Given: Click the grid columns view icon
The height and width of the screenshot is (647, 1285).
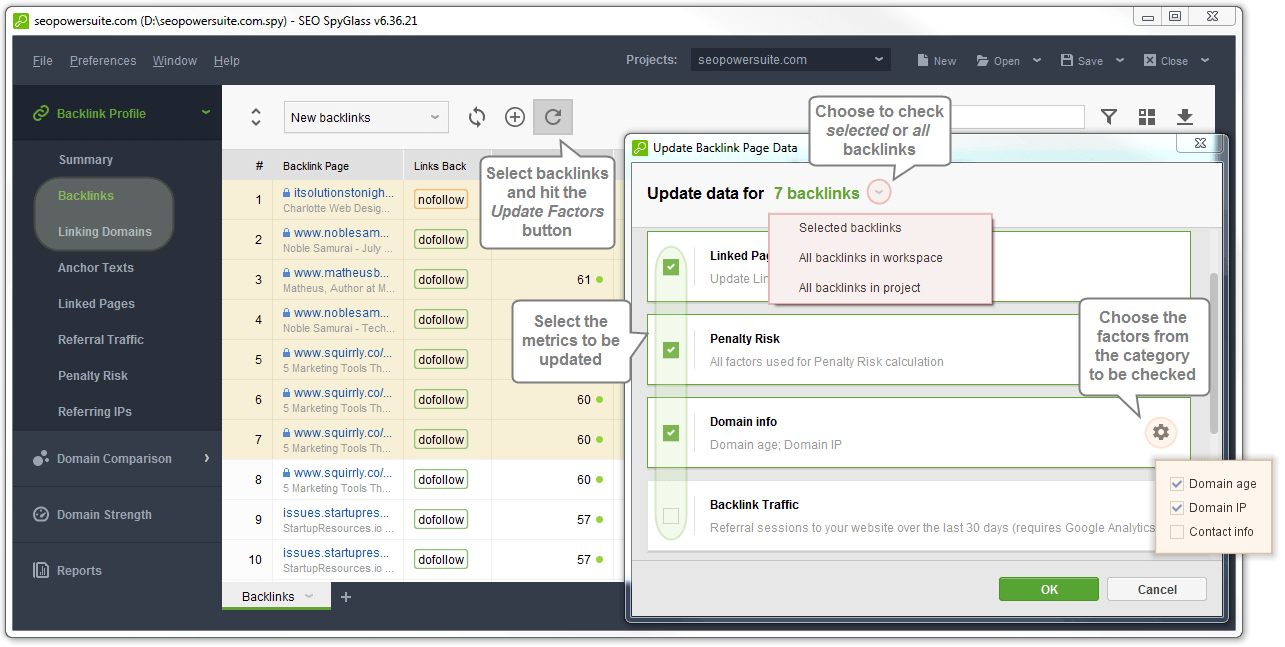Looking at the screenshot, I should point(1147,117).
